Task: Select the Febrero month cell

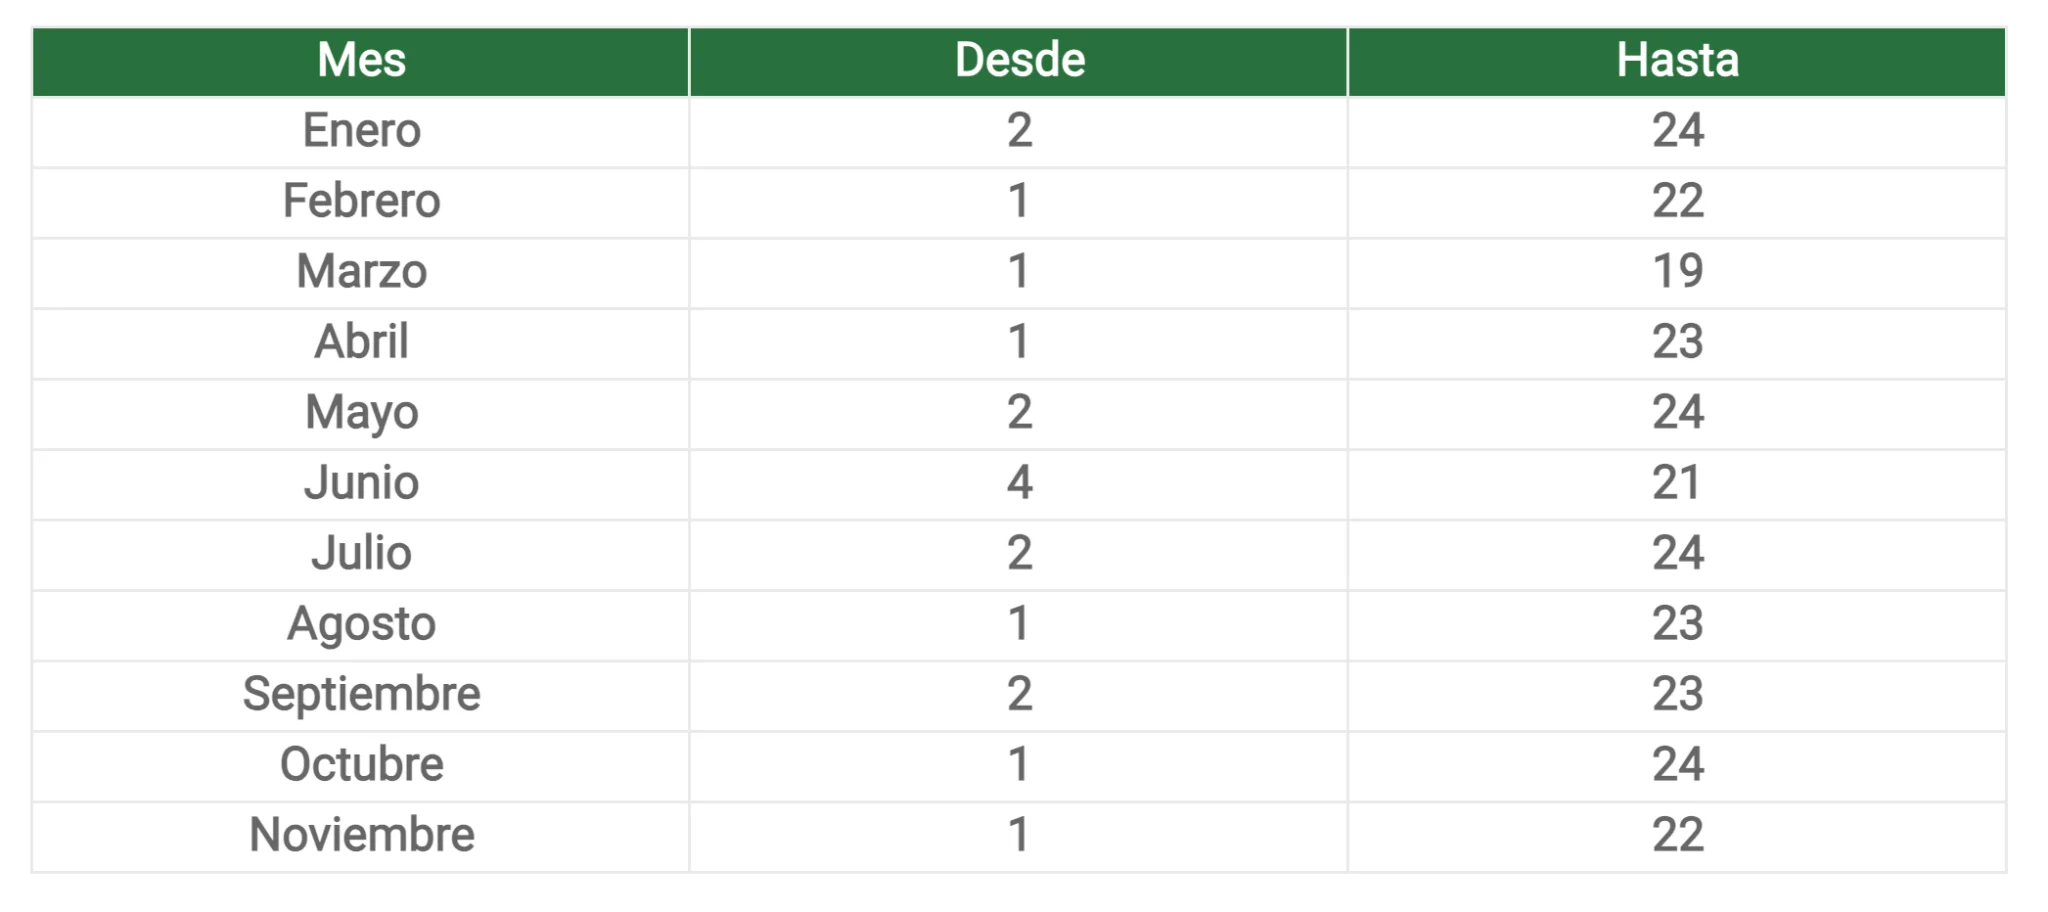Action: pos(361,202)
